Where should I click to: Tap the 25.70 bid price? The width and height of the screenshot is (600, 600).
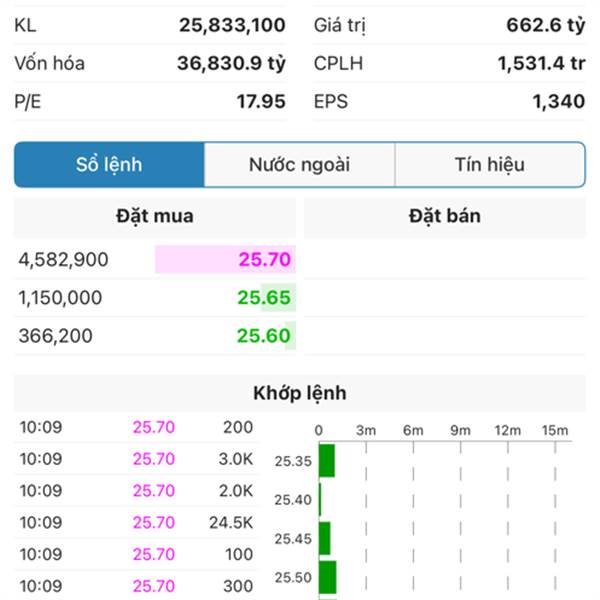(x=265, y=259)
